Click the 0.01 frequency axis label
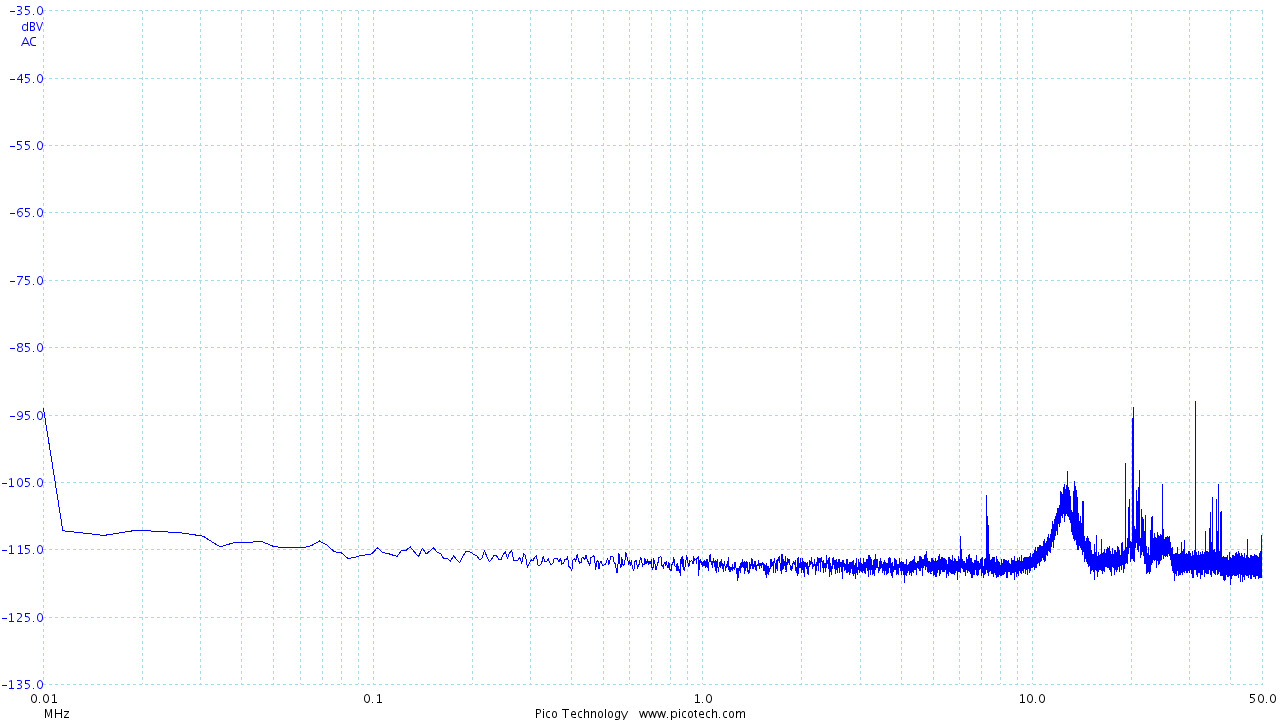Image resolution: width=1280 pixels, height=720 pixels. (44, 698)
